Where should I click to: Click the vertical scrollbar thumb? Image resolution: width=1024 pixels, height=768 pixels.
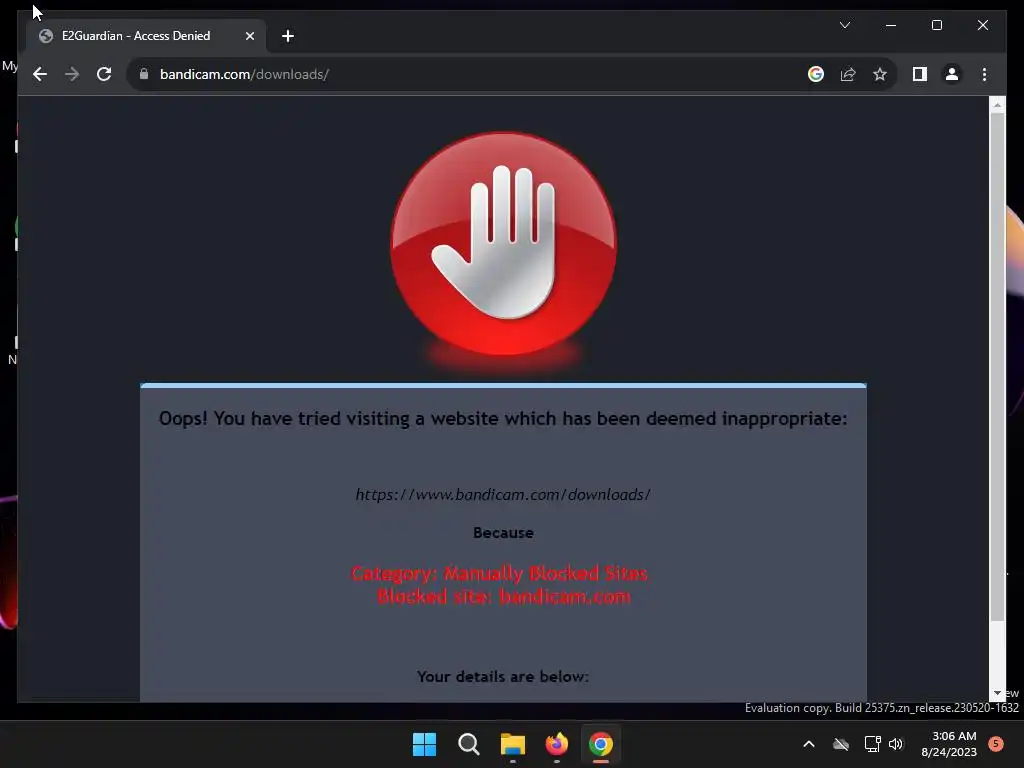pyautogui.click(x=997, y=366)
